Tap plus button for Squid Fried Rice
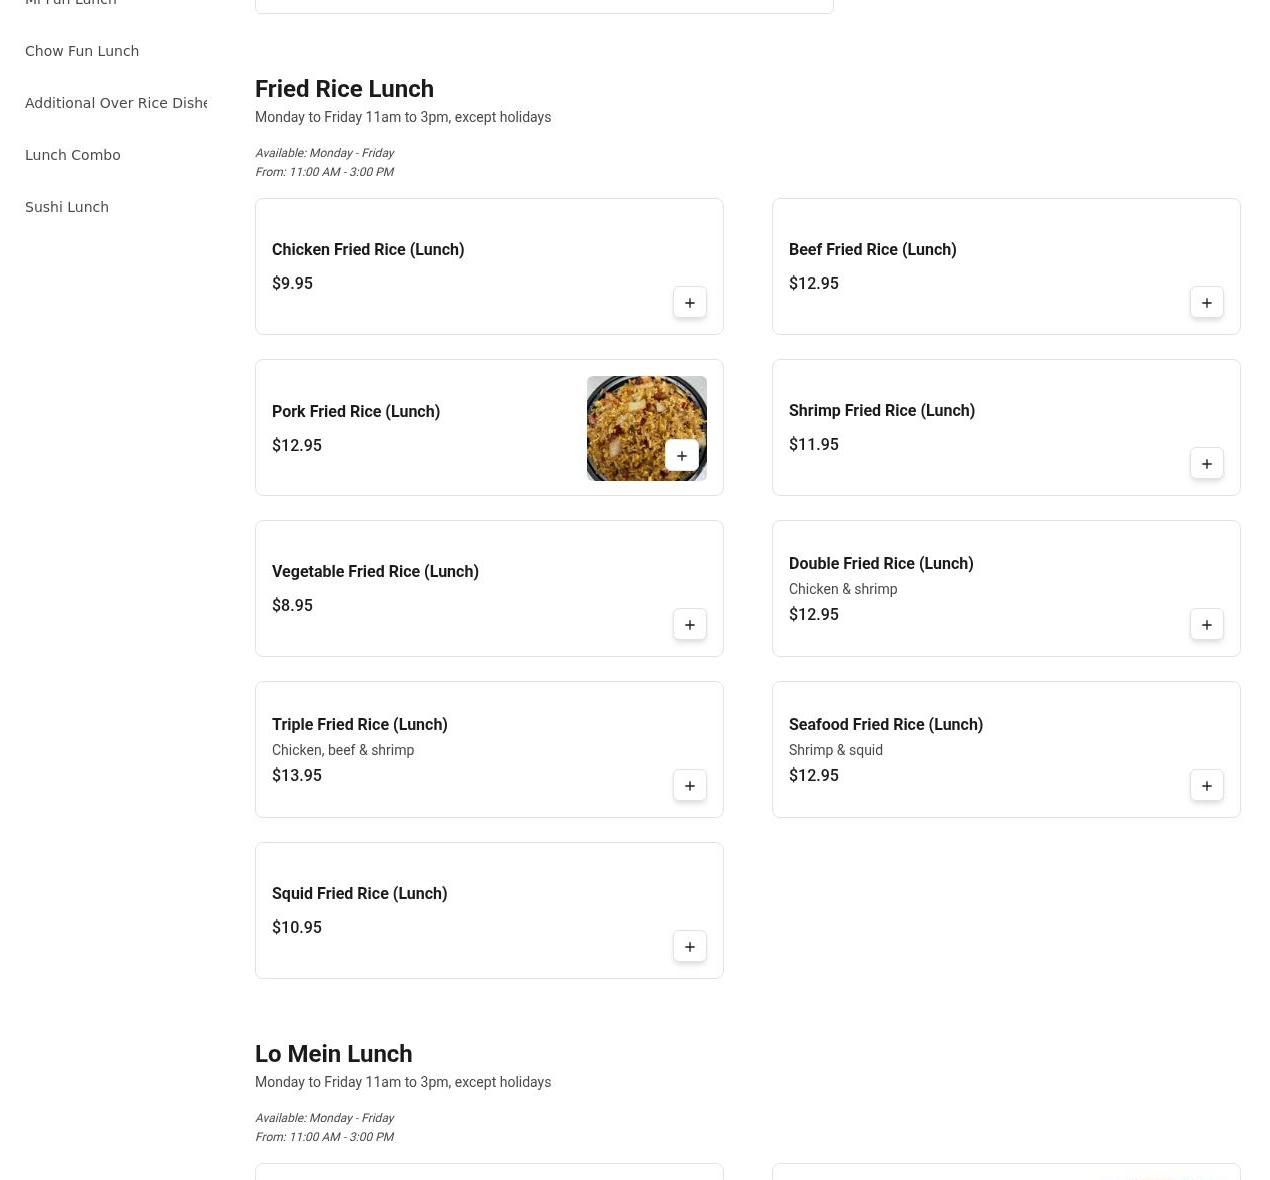 pos(689,947)
